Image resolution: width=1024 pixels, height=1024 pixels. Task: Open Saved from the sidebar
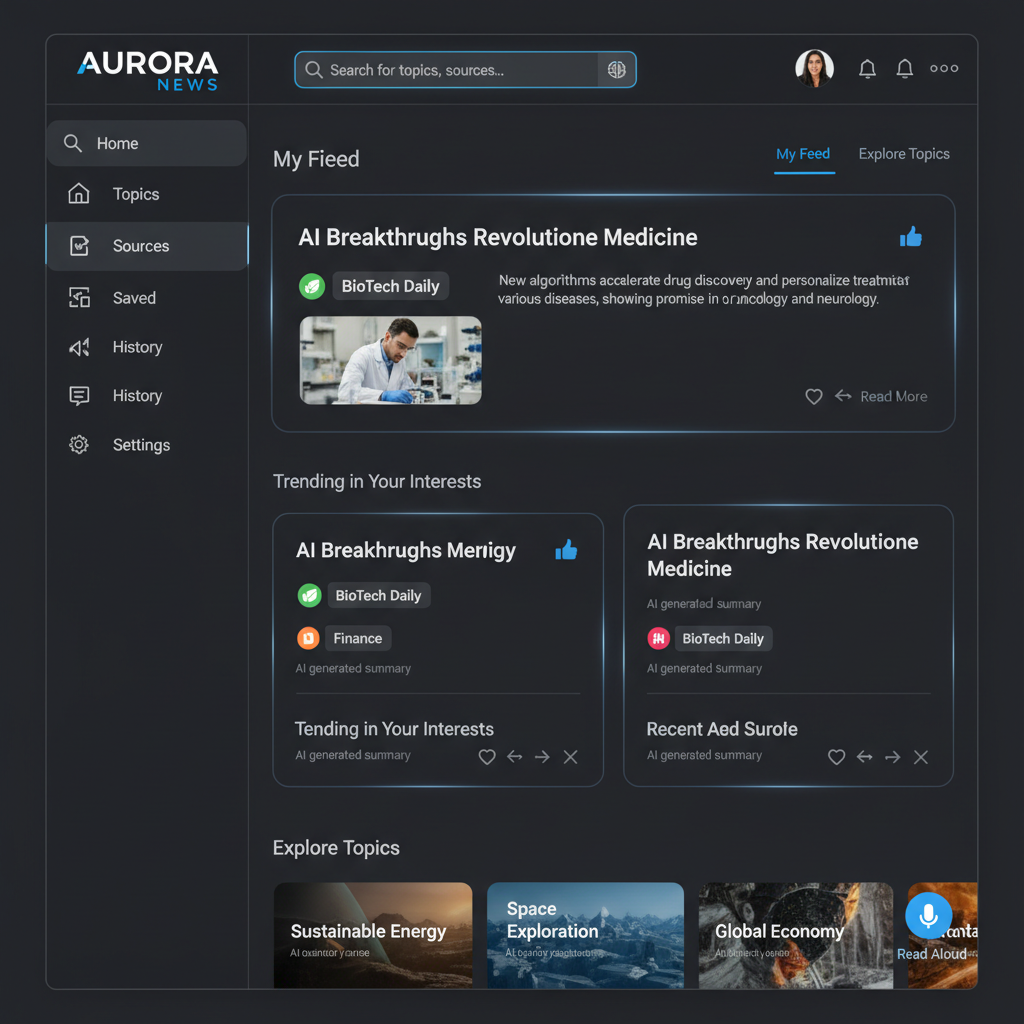coord(134,298)
